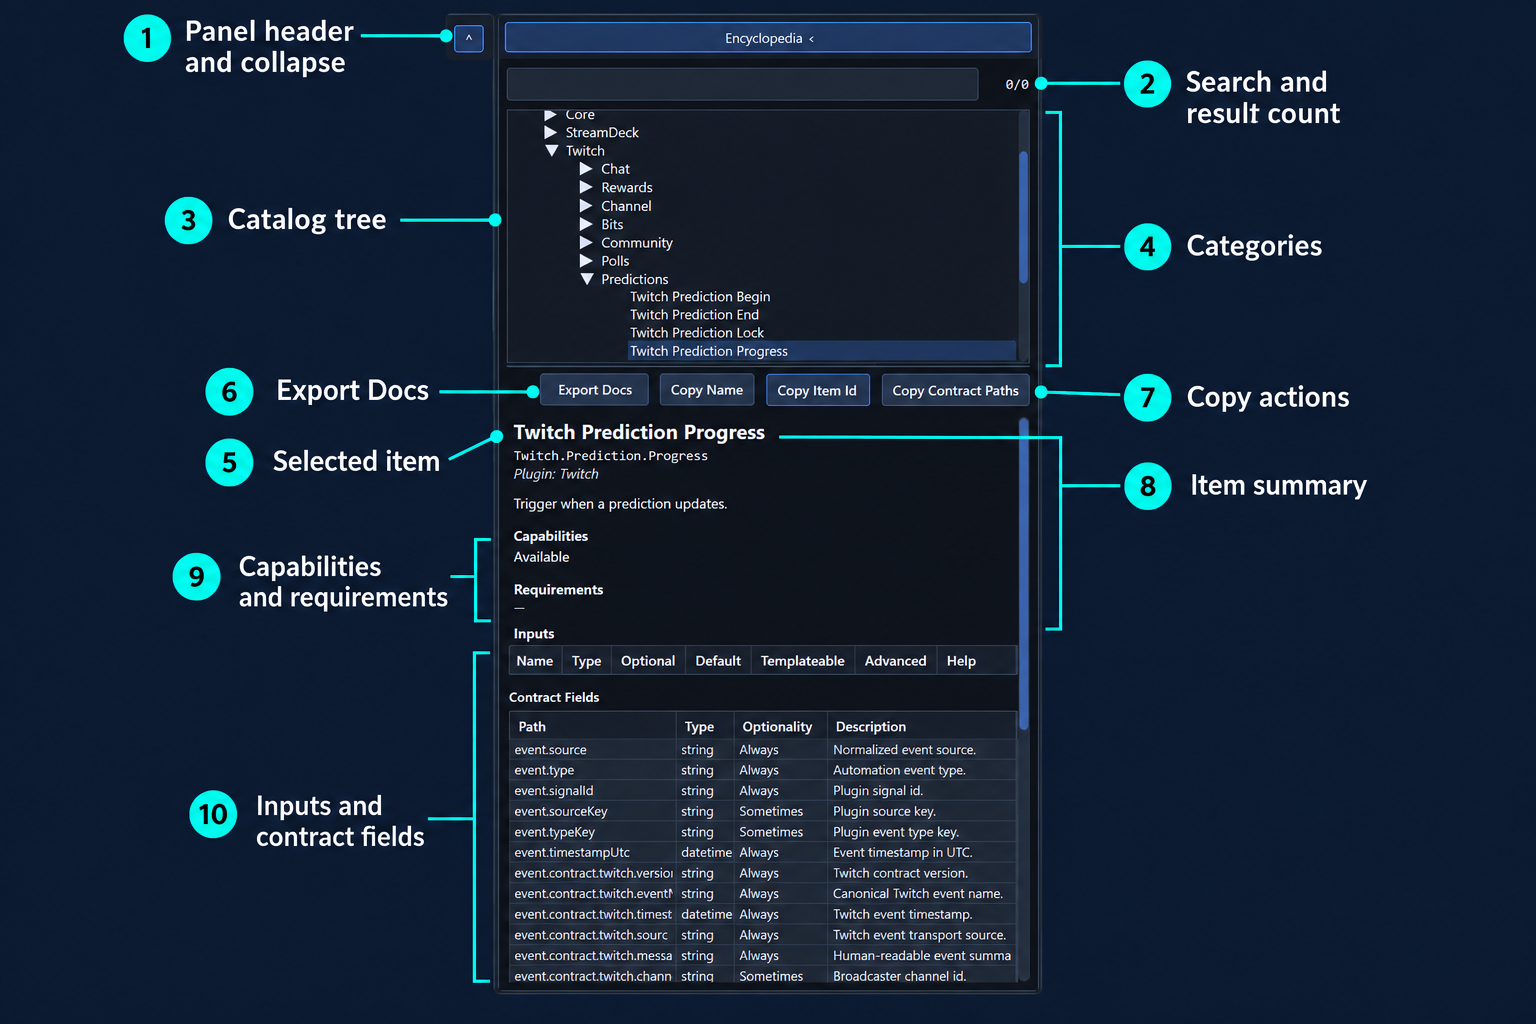Select Twitch Prediction Progress item

[821, 351]
